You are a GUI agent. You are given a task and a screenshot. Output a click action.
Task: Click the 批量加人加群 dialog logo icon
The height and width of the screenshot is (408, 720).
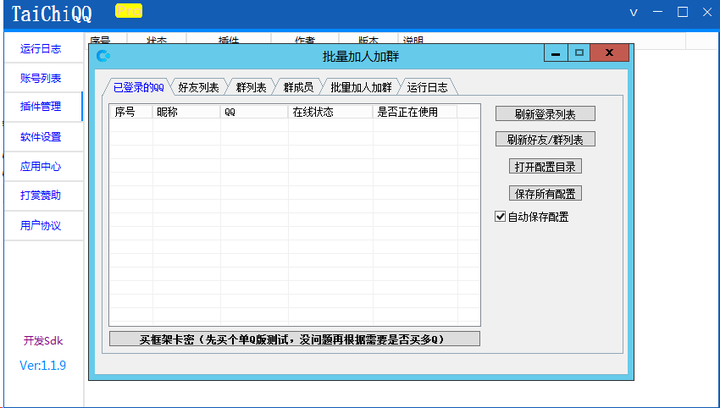[x=103, y=56]
